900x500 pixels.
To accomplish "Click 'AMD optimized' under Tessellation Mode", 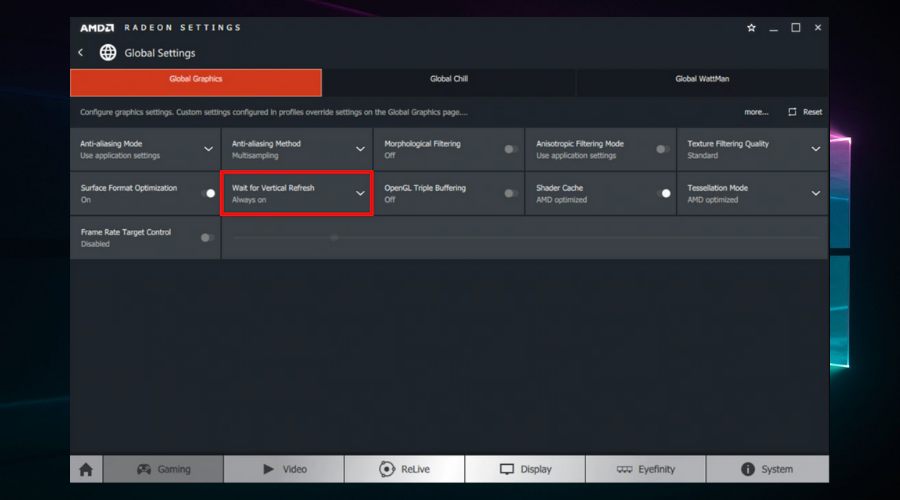I will pyautogui.click(x=713, y=200).
